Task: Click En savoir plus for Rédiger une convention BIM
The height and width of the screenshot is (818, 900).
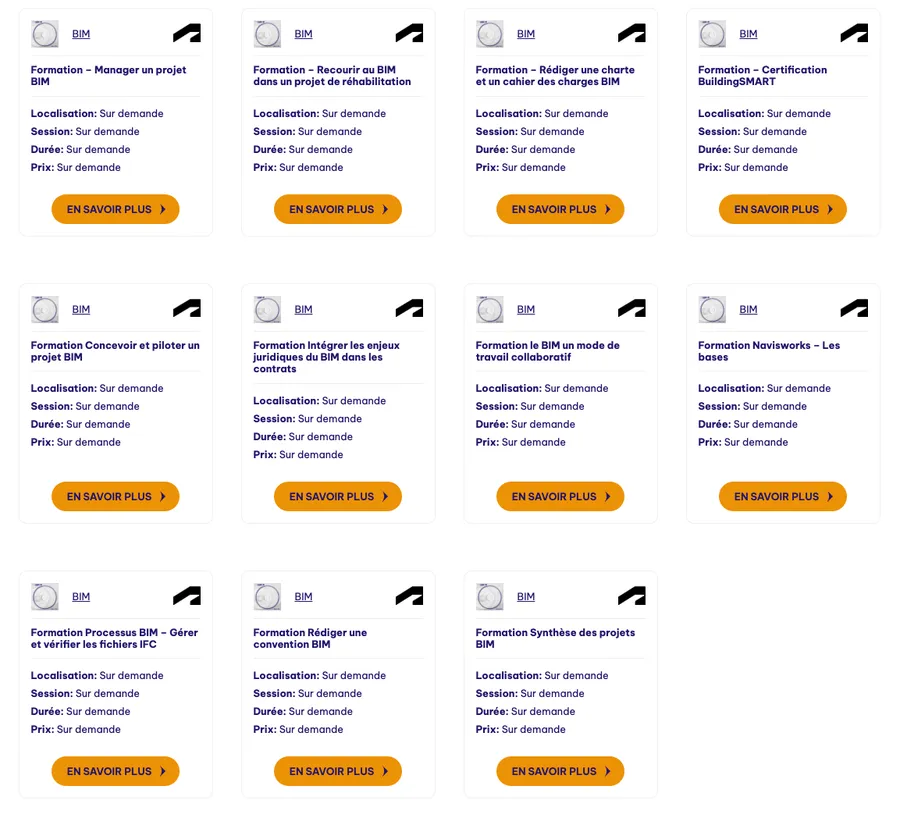Action: [x=337, y=771]
